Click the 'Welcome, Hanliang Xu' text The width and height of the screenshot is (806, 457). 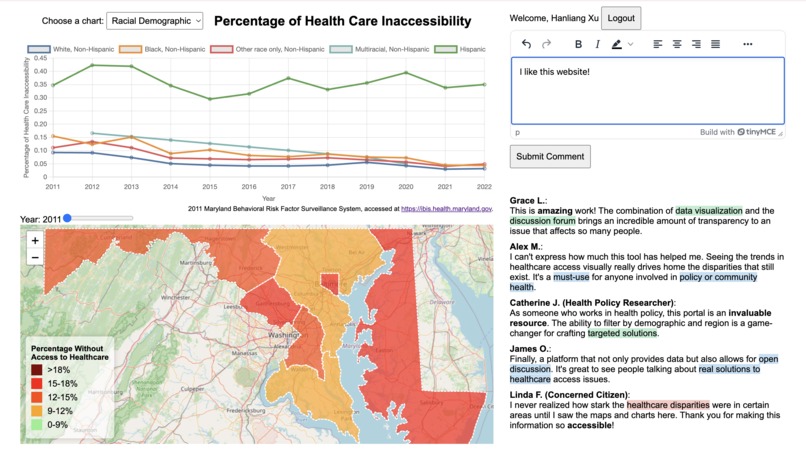[x=554, y=18]
